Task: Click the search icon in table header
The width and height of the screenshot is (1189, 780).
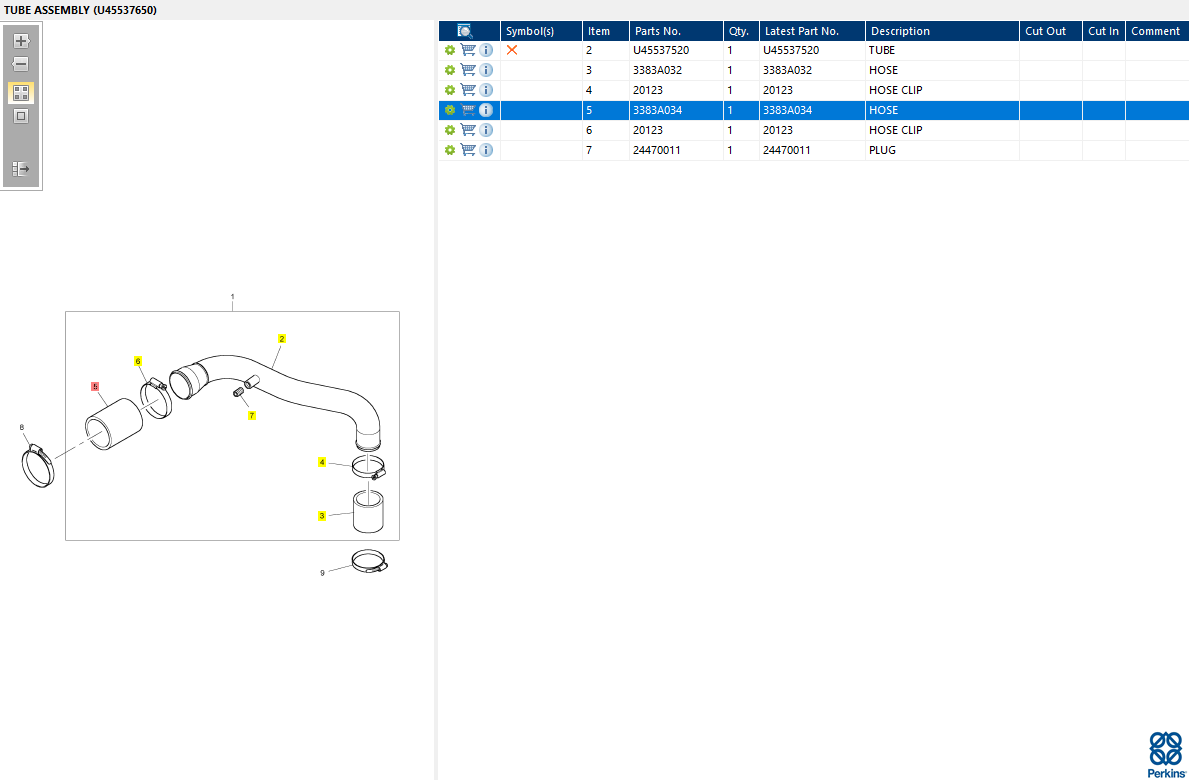Action: coord(465,31)
